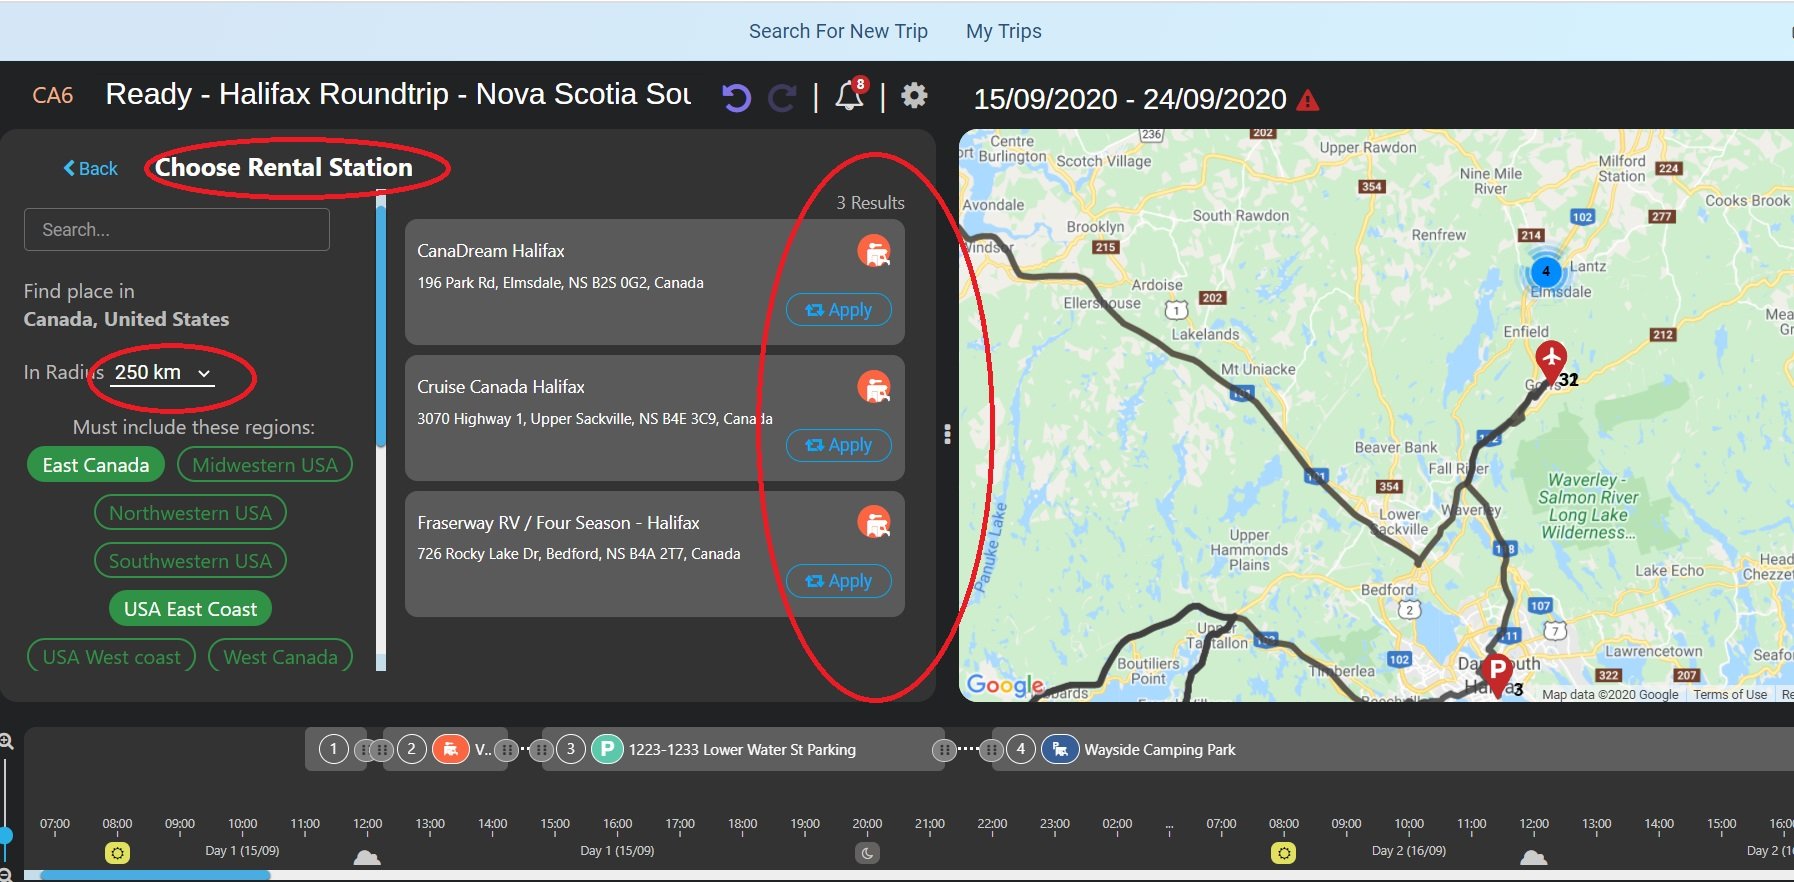Click in the Search input field
Screen dimensions: 1794x882
pyautogui.click(x=177, y=229)
